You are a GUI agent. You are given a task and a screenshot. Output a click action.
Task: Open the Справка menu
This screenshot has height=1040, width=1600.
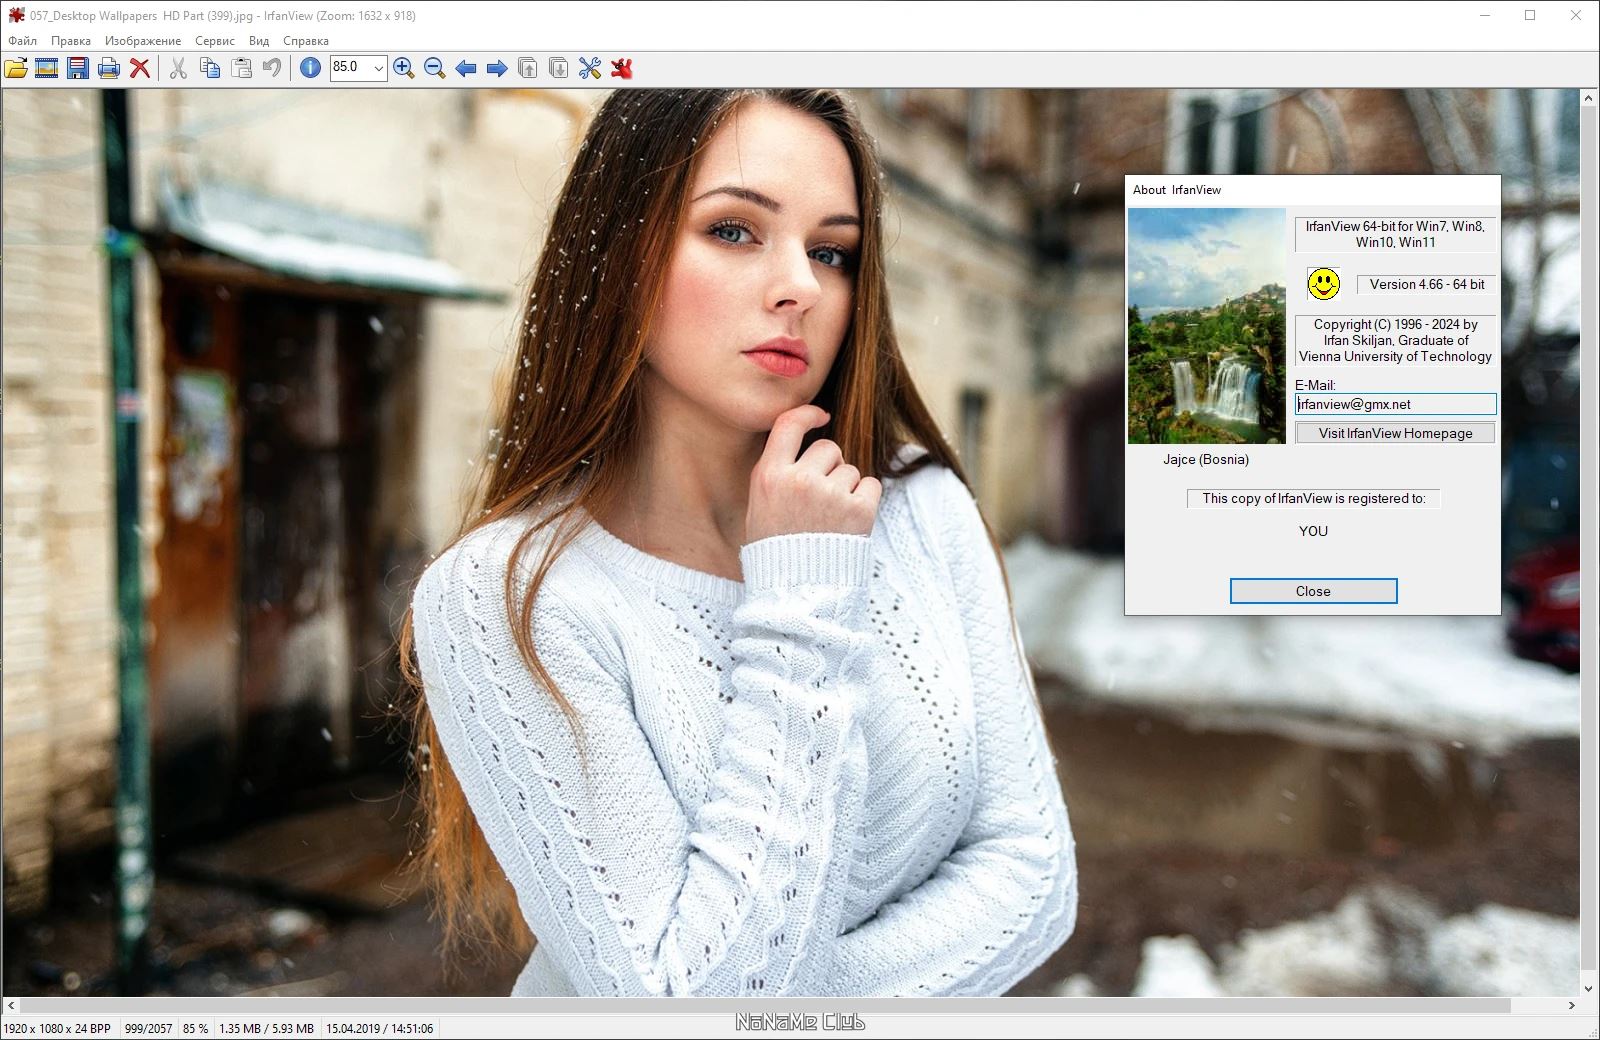pos(306,41)
